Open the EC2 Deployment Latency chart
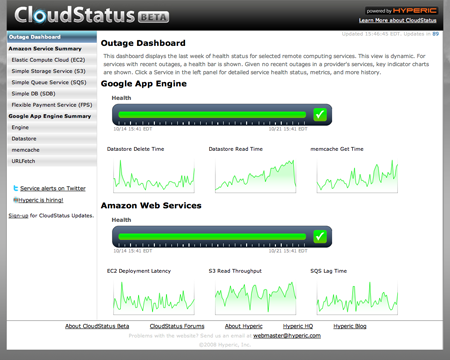Screen dimensions: 450x360 pos(154,297)
